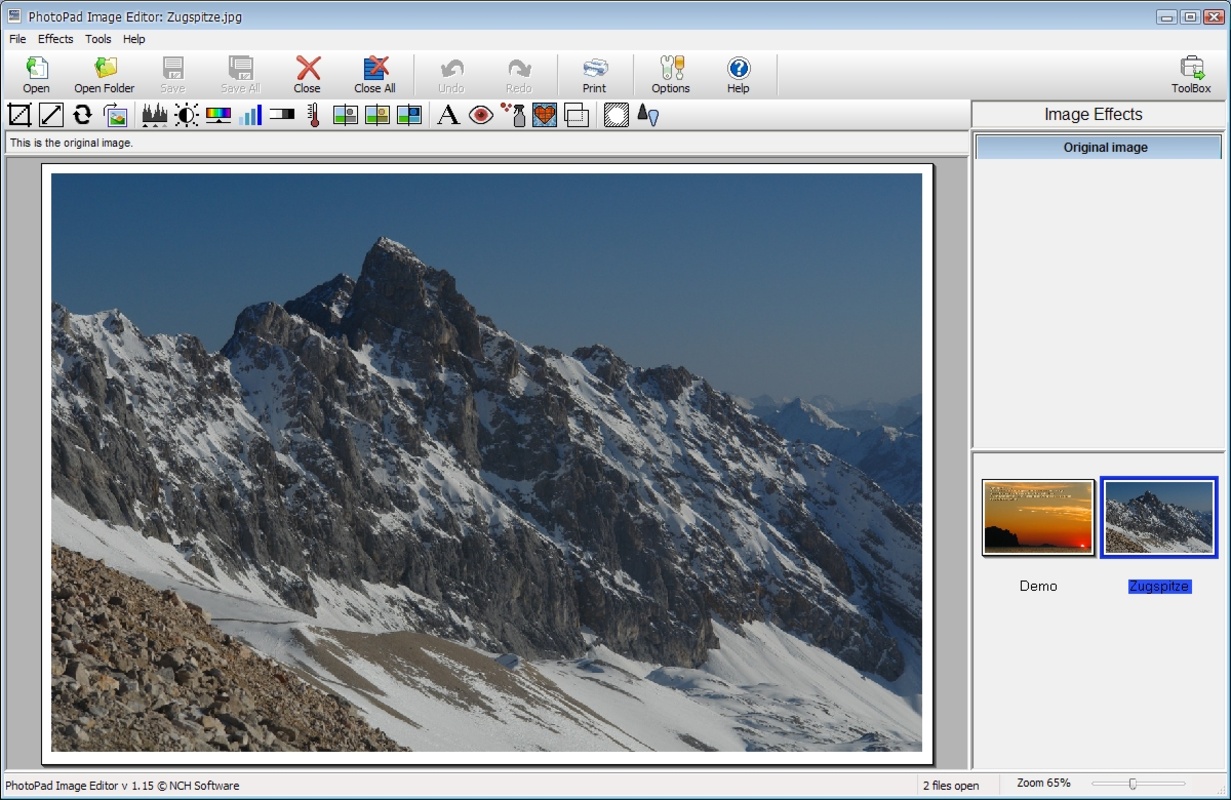Click the Resize image icon
Screen dimensions: 1231x800
coord(51,115)
